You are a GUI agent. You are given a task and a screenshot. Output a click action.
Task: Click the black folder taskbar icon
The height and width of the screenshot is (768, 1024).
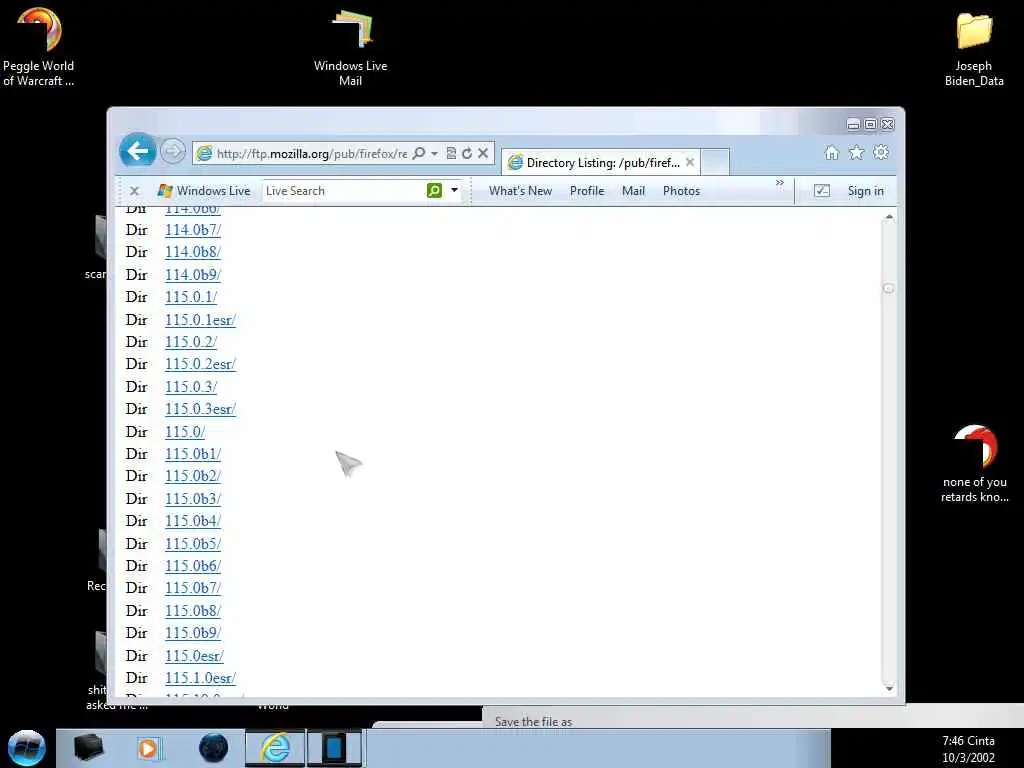[89, 748]
